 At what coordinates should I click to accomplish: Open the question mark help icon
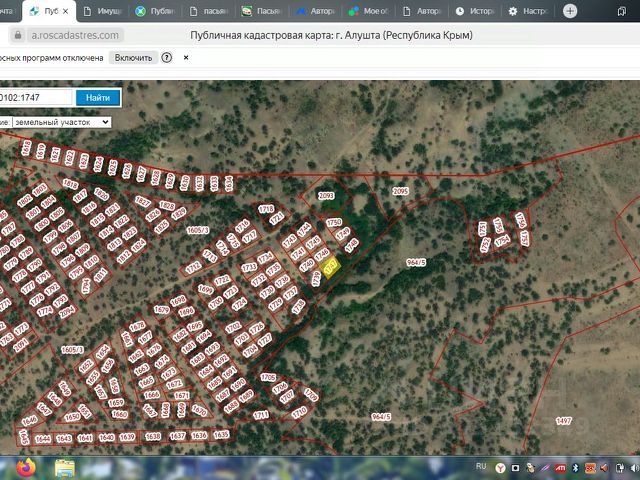pos(167,58)
